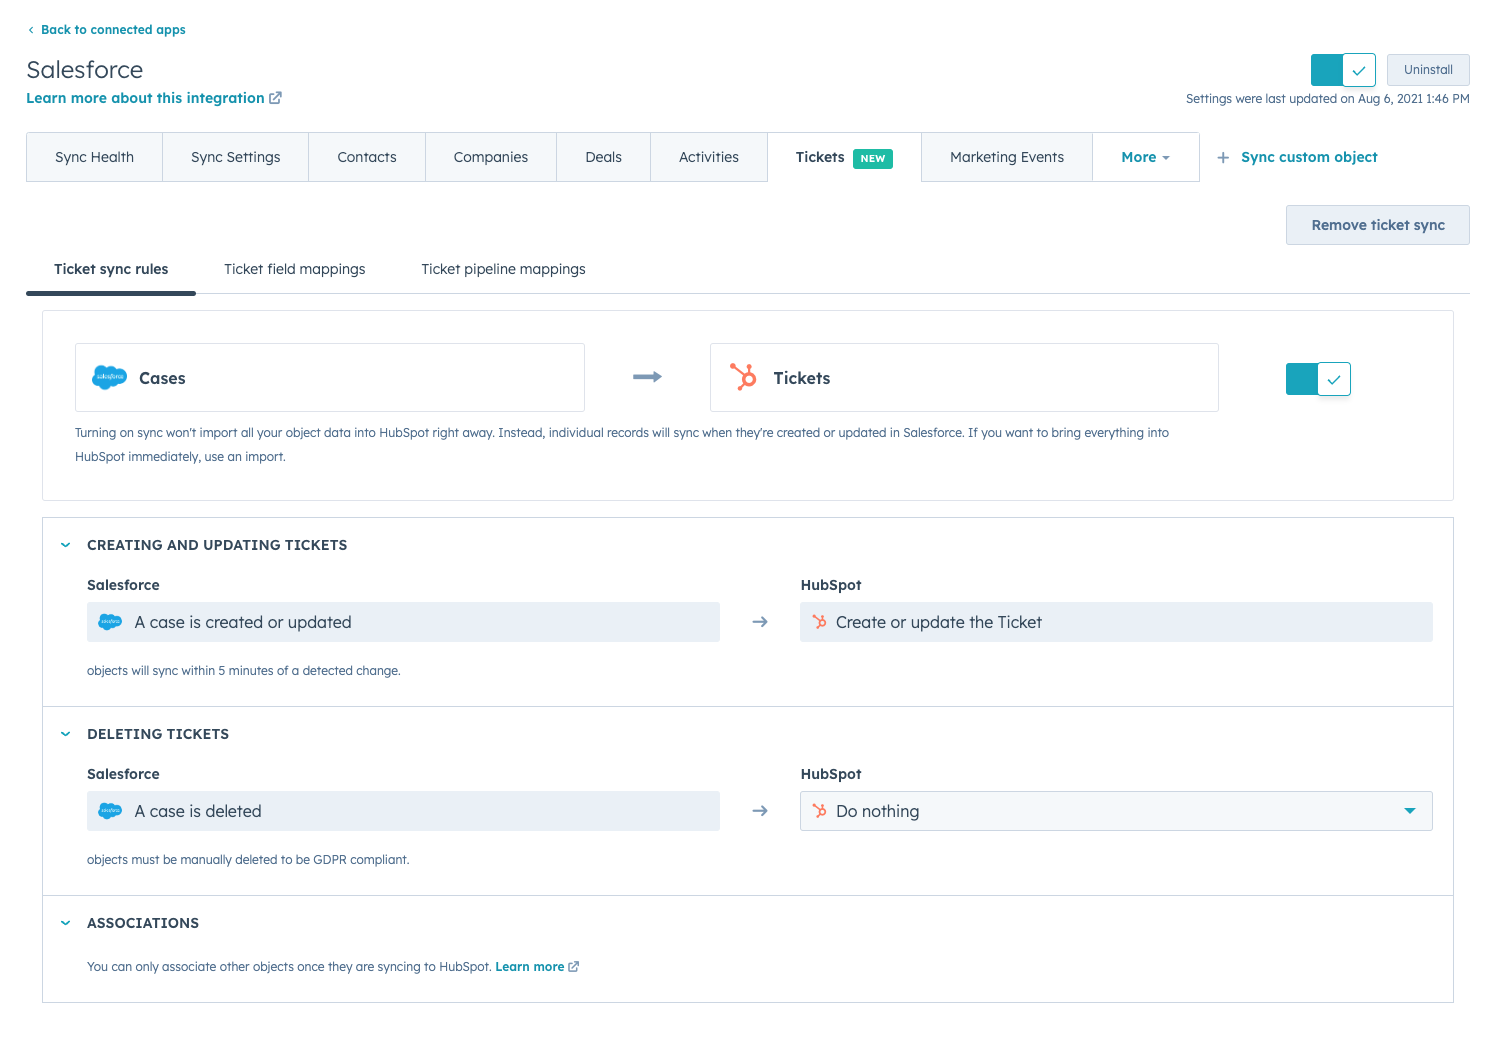Click HubSpot icon in Do nothing dropdown
Image resolution: width=1494 pixels, height=1039 pixels.
819,811
